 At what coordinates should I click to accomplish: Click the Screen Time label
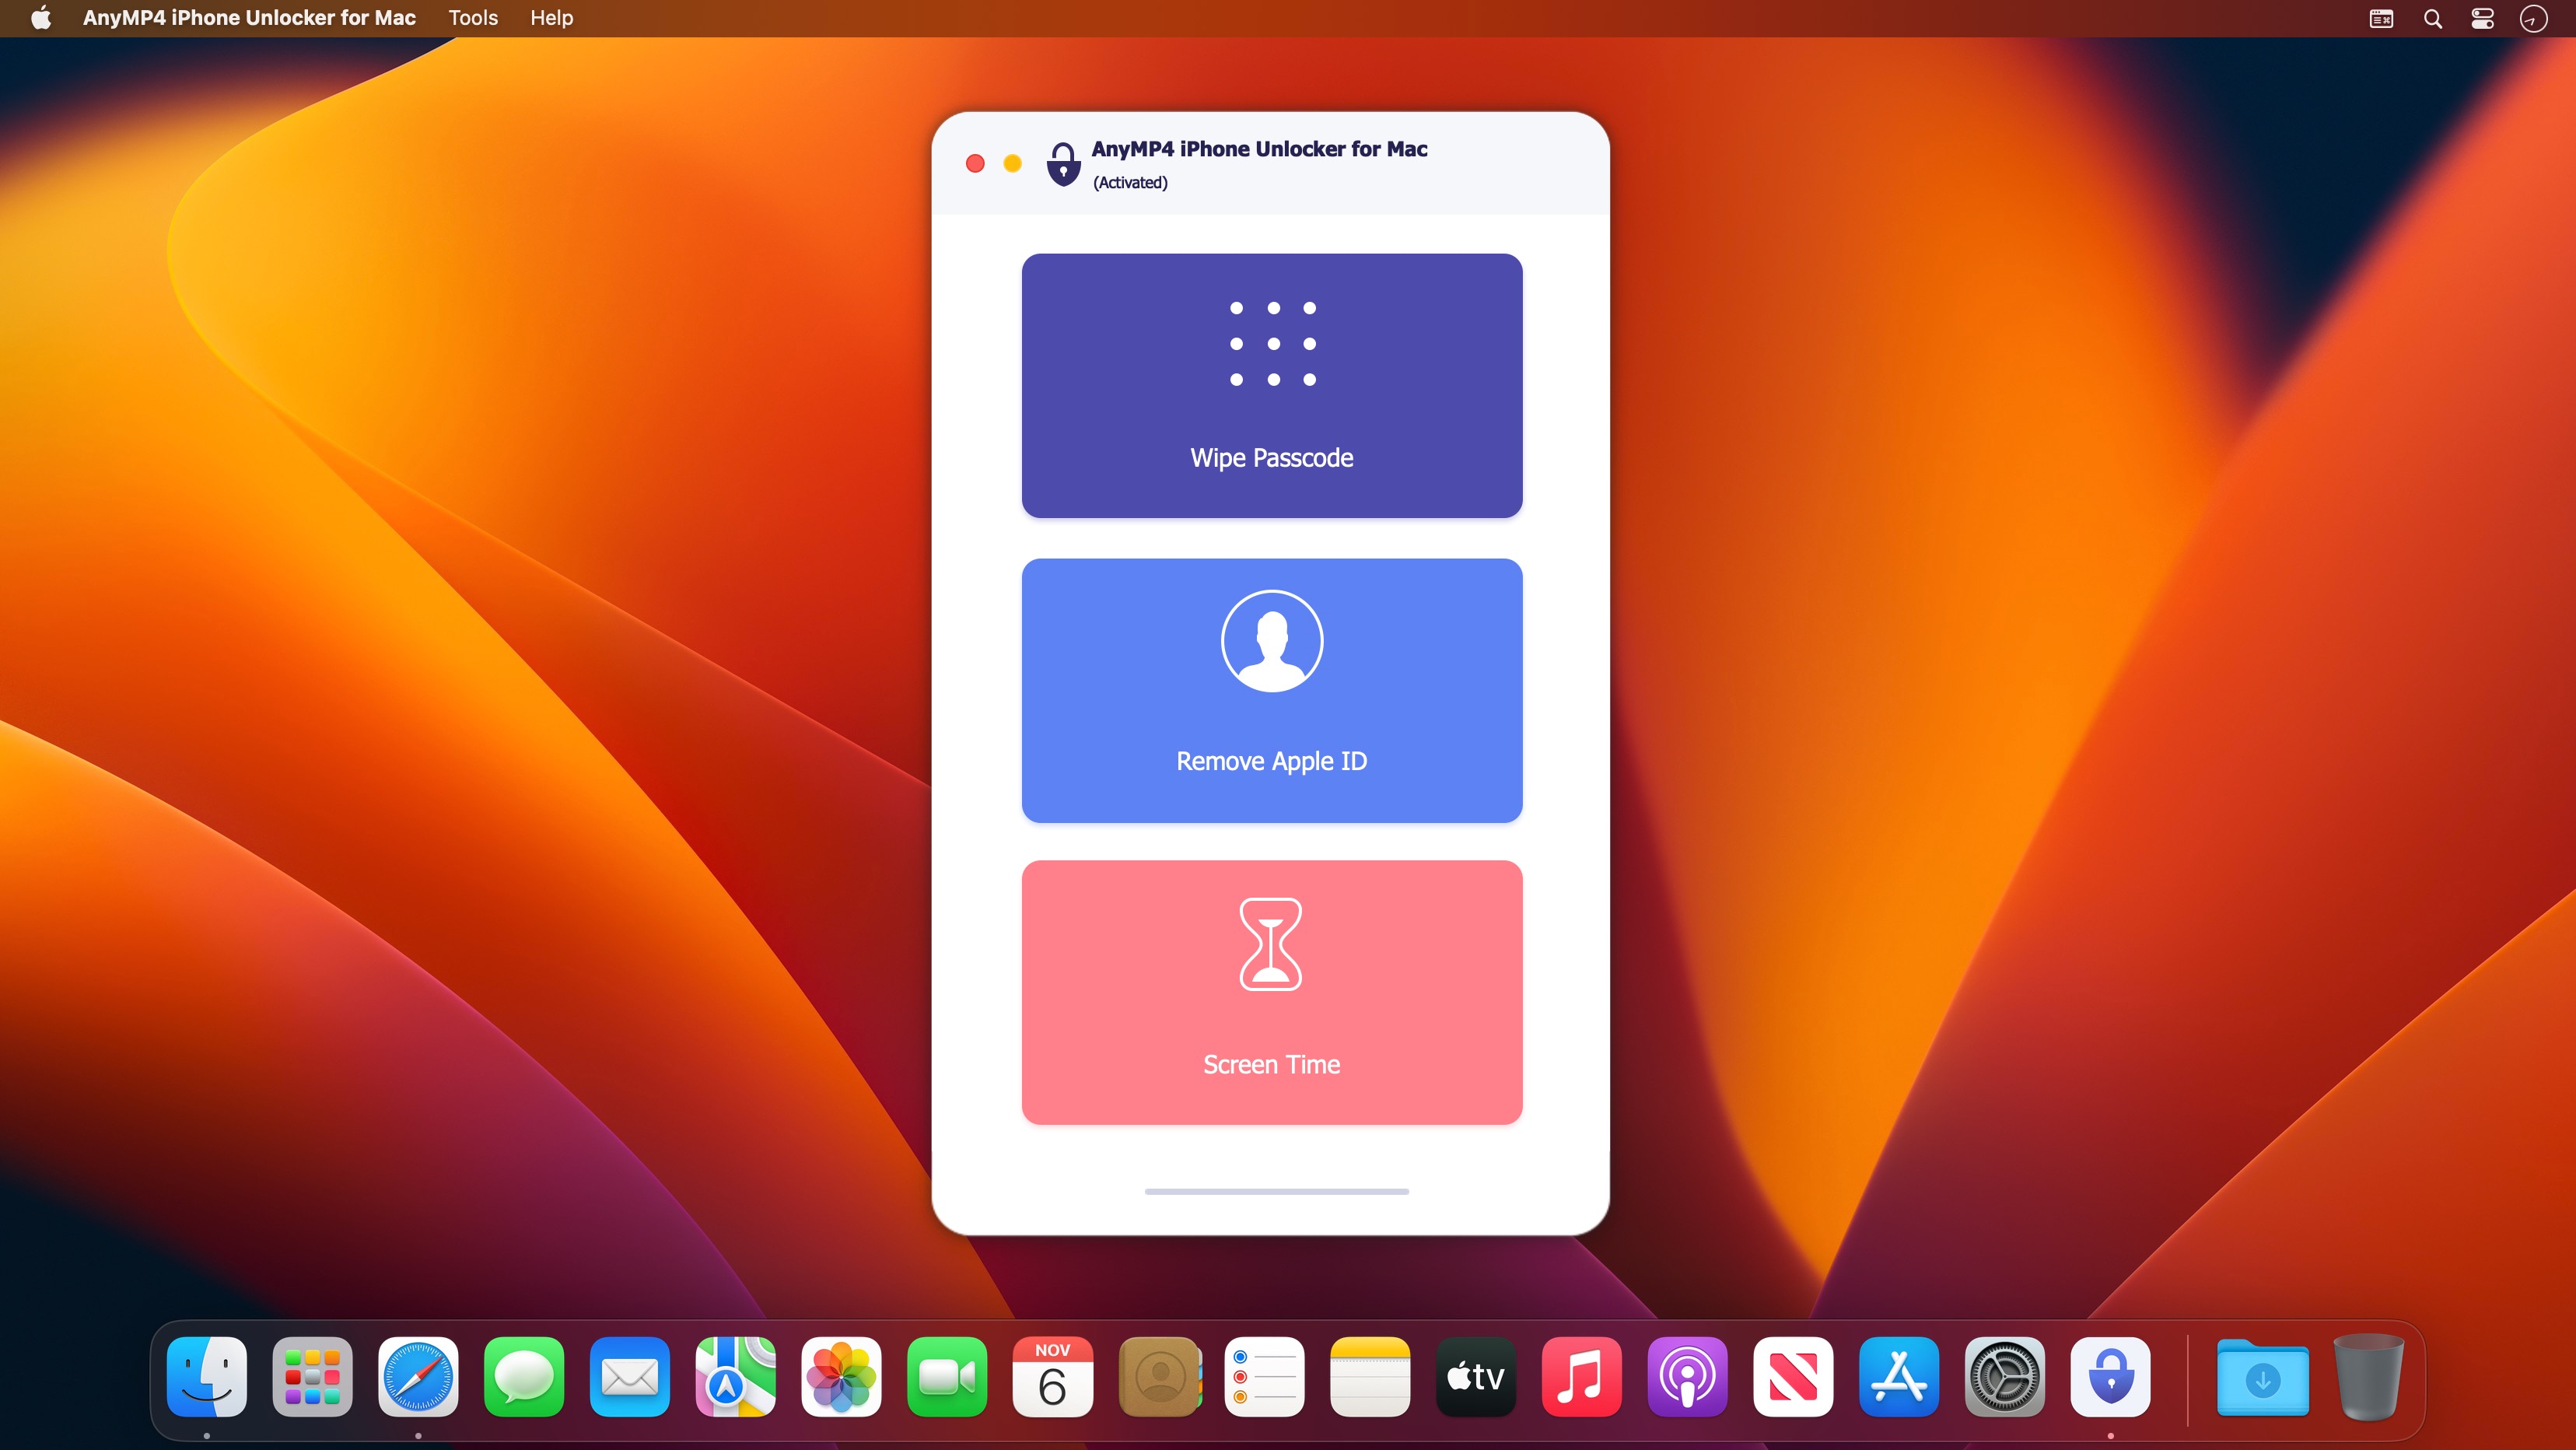[1271, 1064]
